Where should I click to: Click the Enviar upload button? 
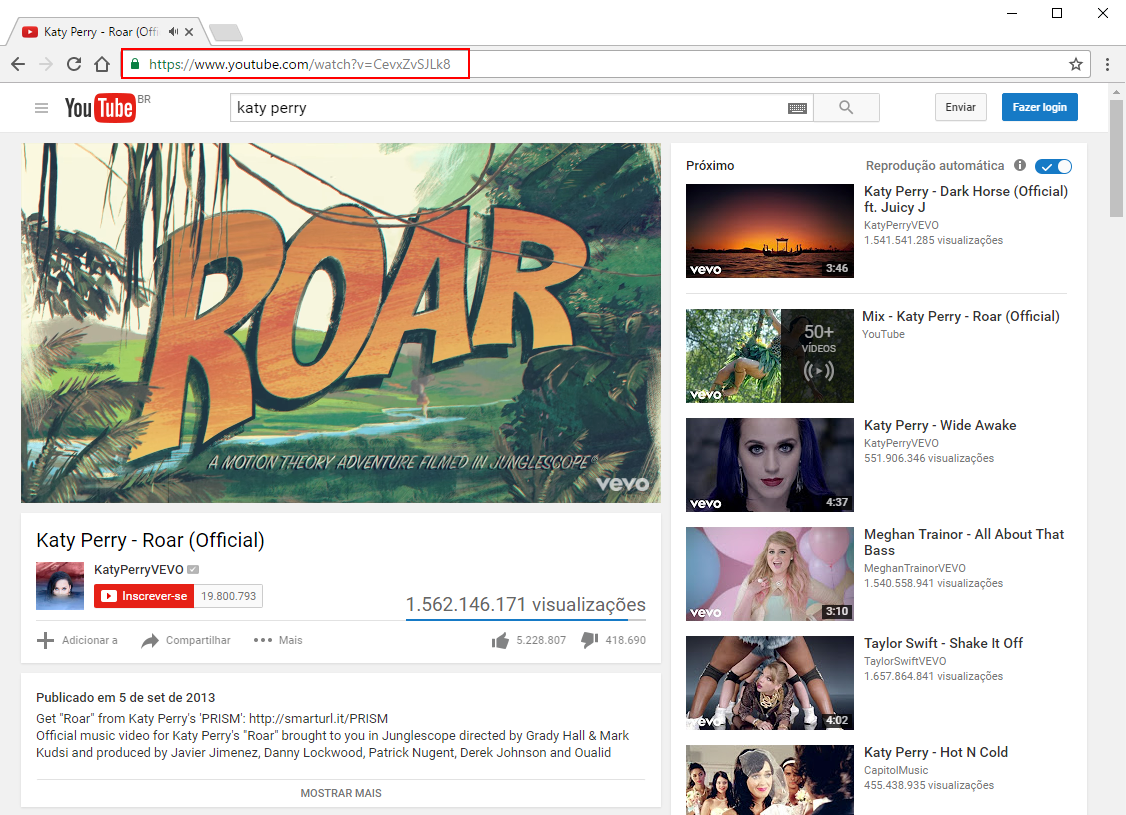961,107
